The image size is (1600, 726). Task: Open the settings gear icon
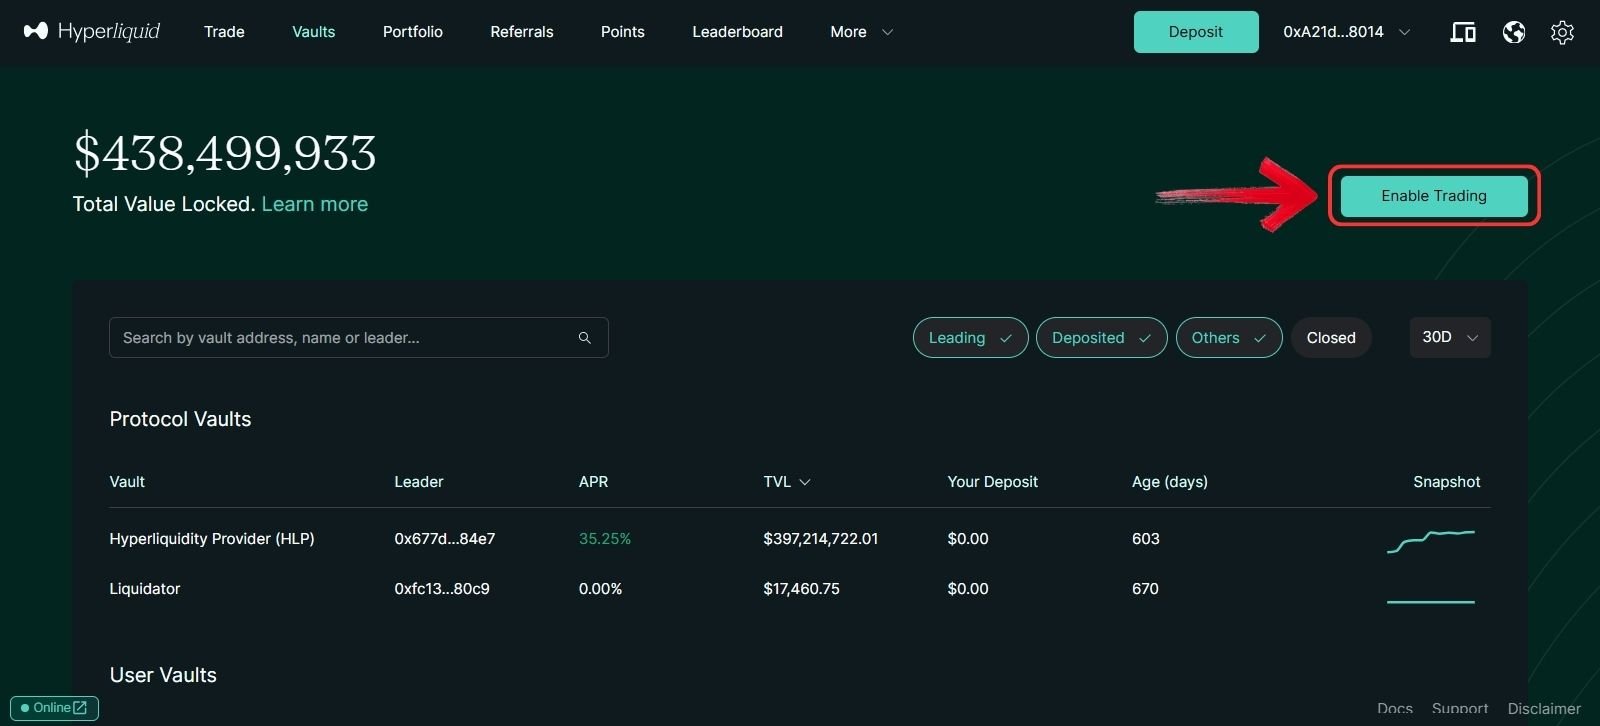(1562, 32)
